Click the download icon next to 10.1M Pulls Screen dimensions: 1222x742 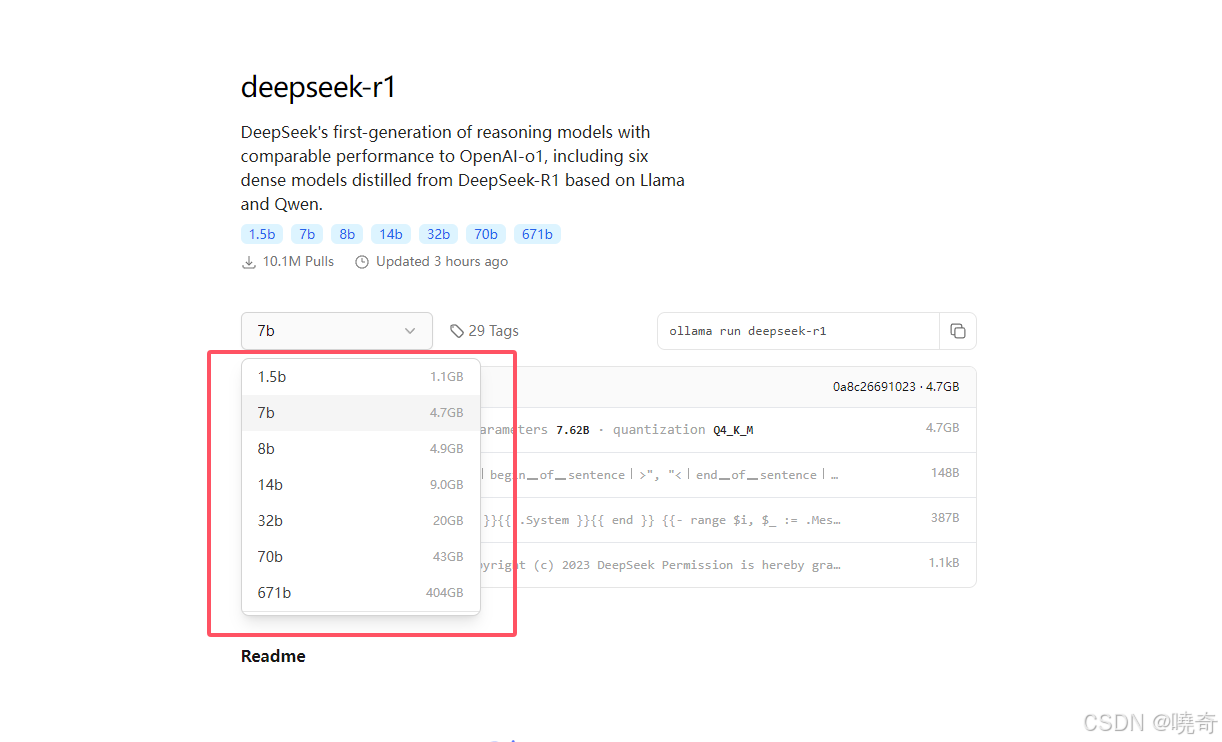coord(248,262)
